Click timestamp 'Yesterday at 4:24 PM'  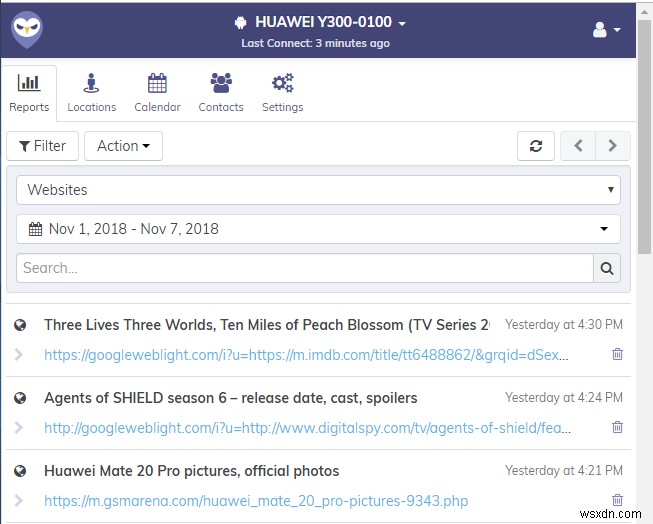(564, 397)
